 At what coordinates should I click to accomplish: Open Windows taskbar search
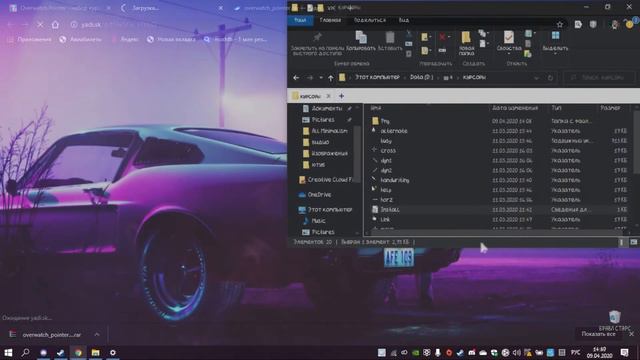pyautogui.click(x=25, y=353)
